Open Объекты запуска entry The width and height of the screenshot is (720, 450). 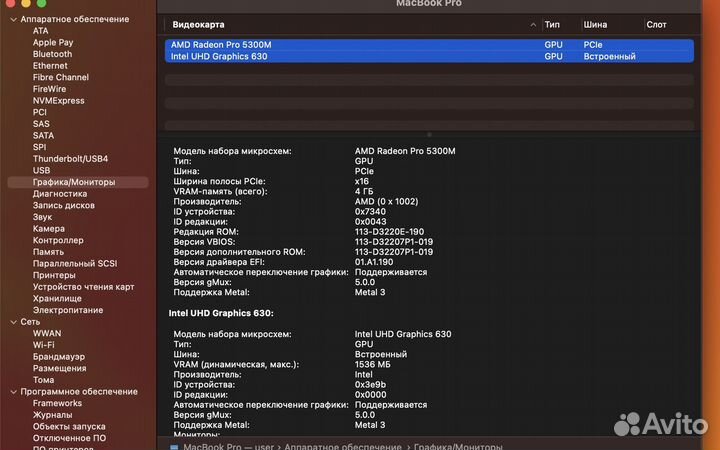pyautogui.click(x=69, y=427)
